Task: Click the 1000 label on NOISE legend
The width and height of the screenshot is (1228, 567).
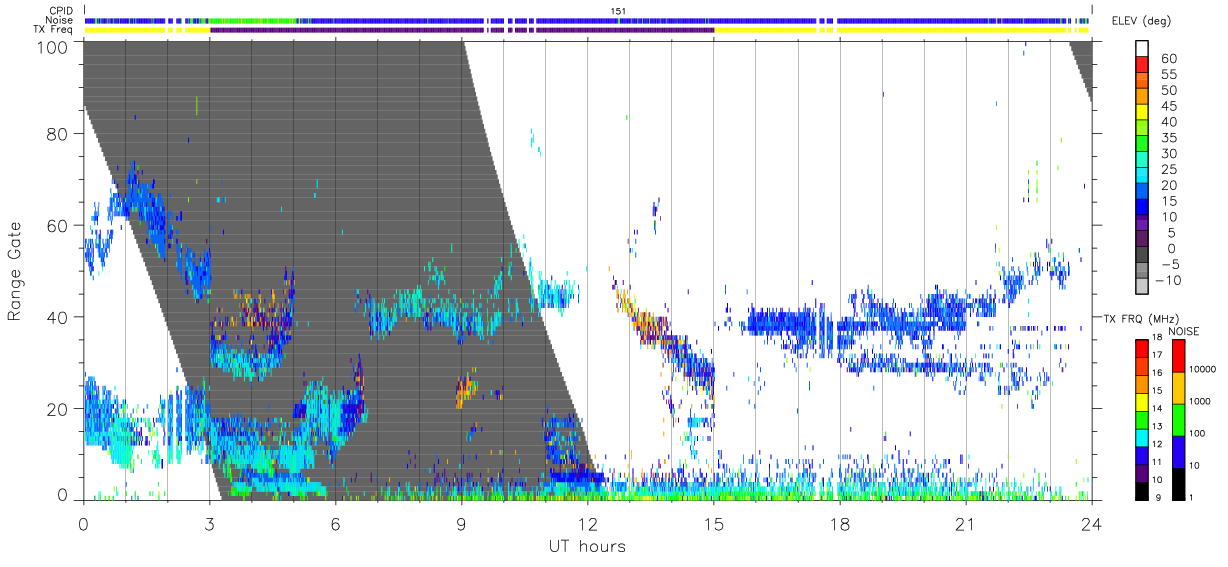Action: click(x=1199, y=402)
